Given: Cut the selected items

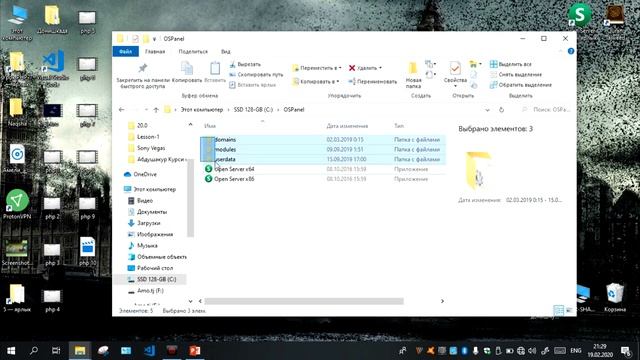Looking at the screenshot, I should click(244, 64).
